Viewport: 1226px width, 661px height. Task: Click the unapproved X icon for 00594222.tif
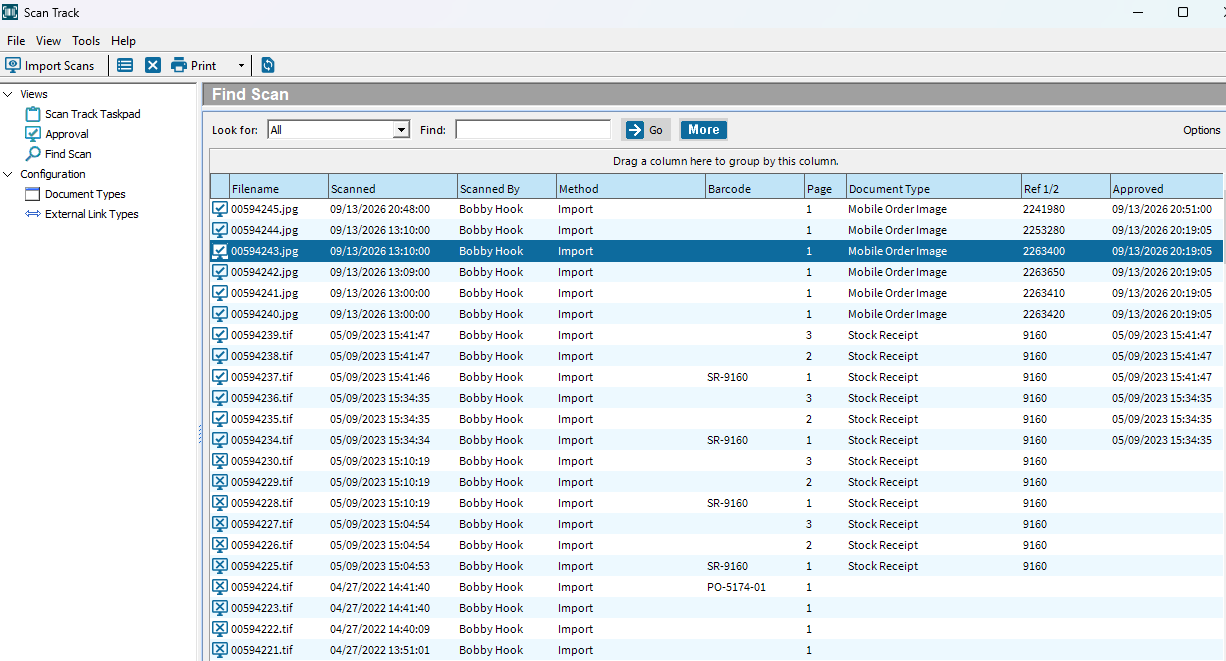[x=220, y=629]
